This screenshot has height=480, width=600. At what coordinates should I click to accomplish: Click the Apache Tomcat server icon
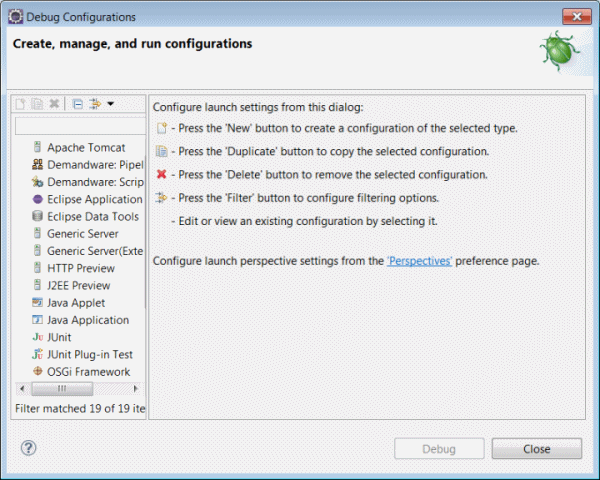(37, 147)
